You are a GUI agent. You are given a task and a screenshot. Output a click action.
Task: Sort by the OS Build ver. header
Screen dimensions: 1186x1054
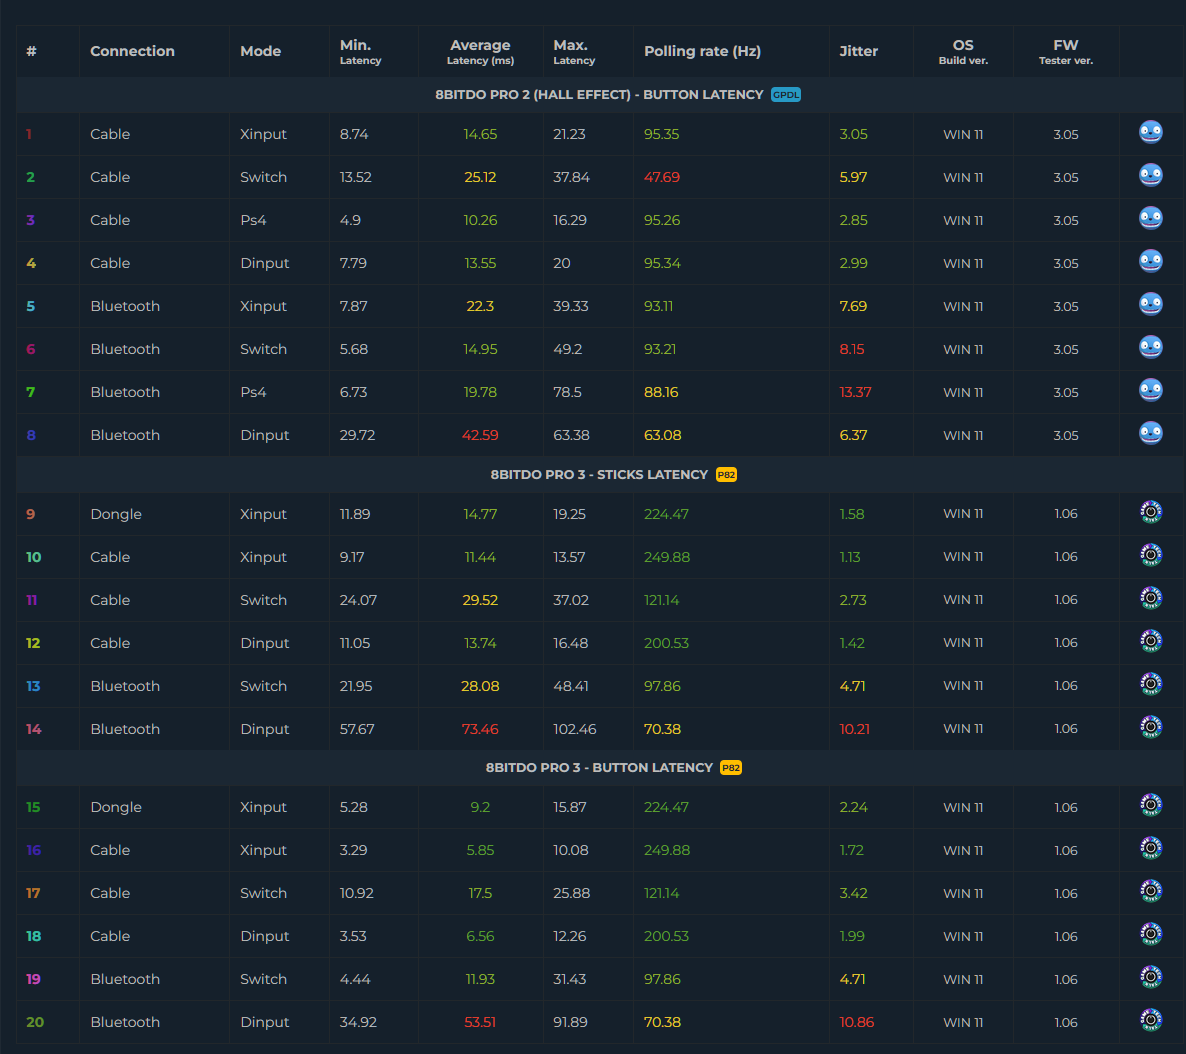point(963,51)
